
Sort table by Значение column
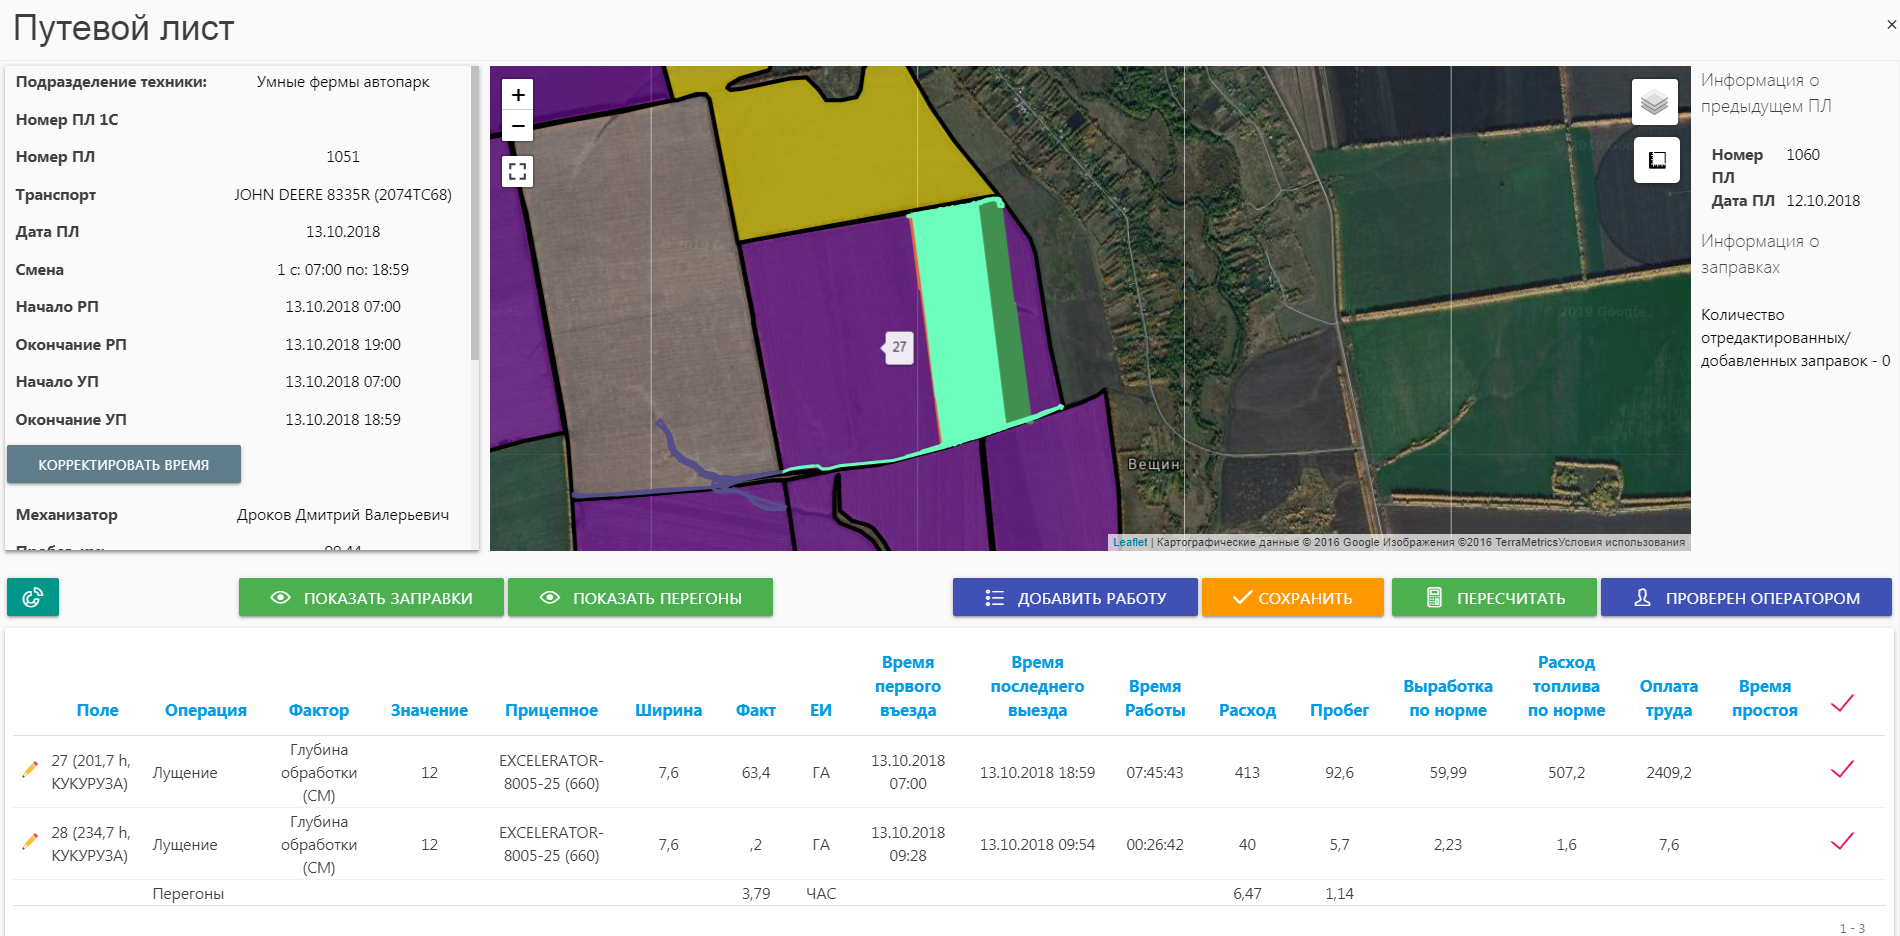click(x=429, y=710)
